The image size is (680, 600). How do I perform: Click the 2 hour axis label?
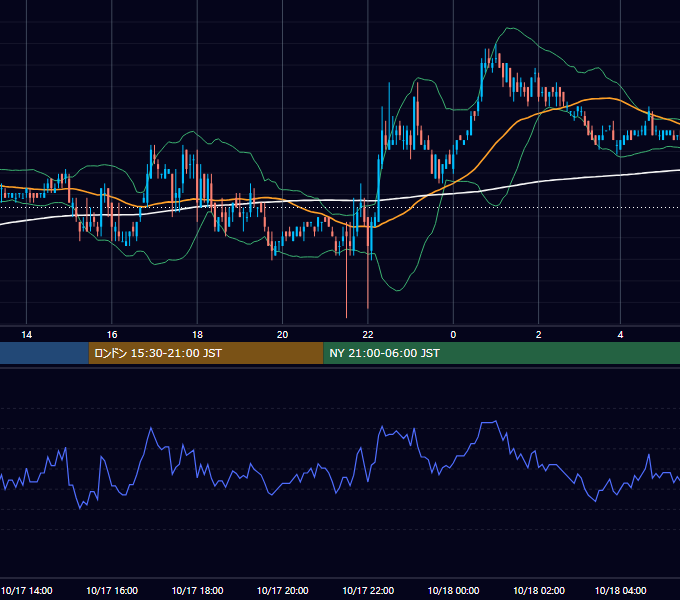[539, 335]
